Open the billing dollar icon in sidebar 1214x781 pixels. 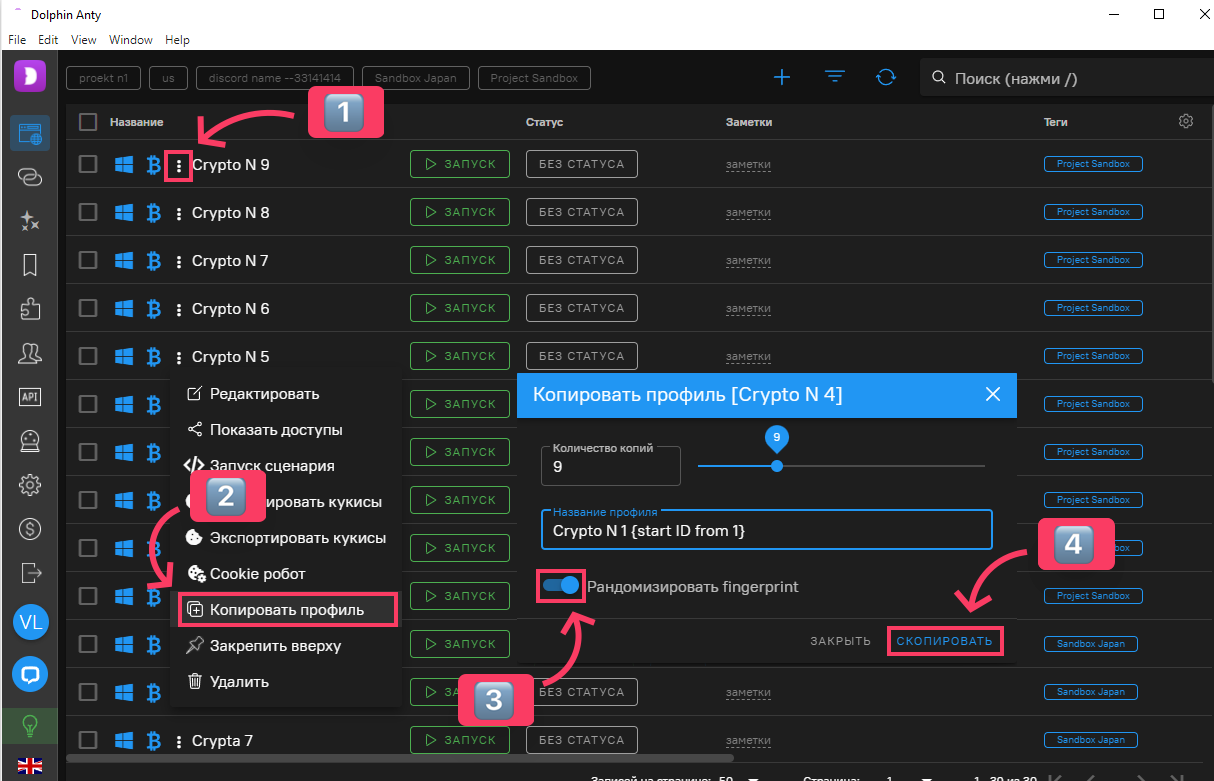pos(30,529)
